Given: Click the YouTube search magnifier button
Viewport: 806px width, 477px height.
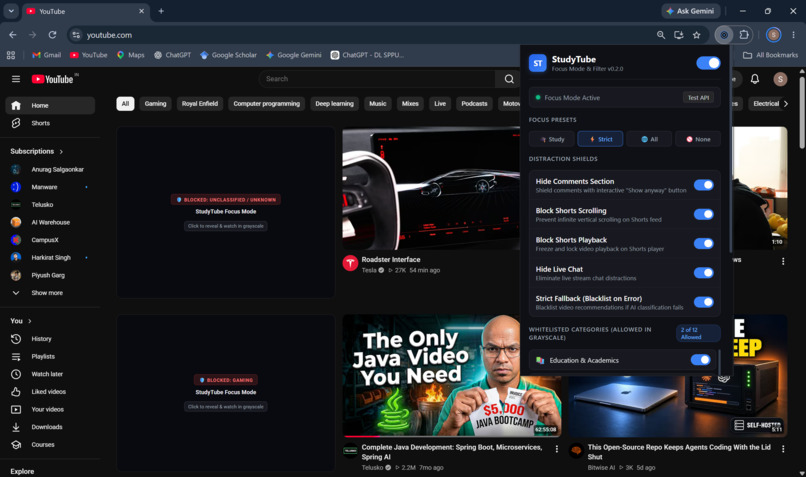Looking at the screenshot, I should [x=509, y=79].
